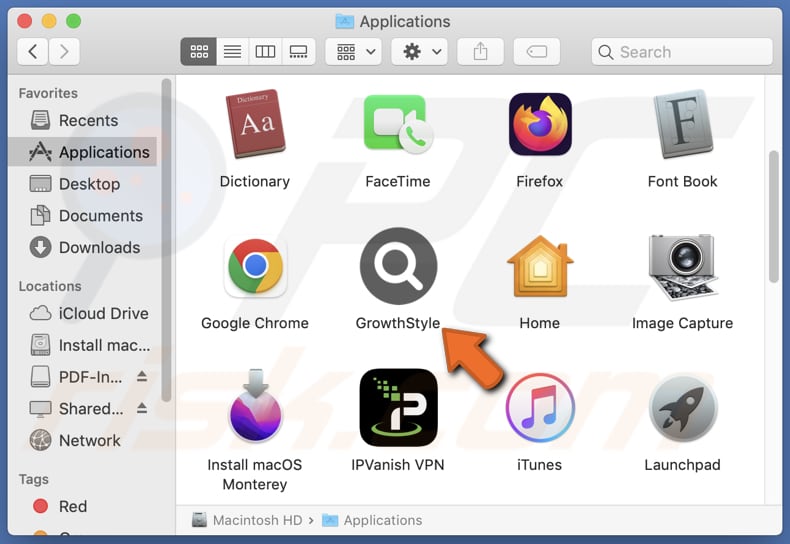The image size is (790, 544).
Task: Click the Dictionary name label
Action: coord(255,181)
